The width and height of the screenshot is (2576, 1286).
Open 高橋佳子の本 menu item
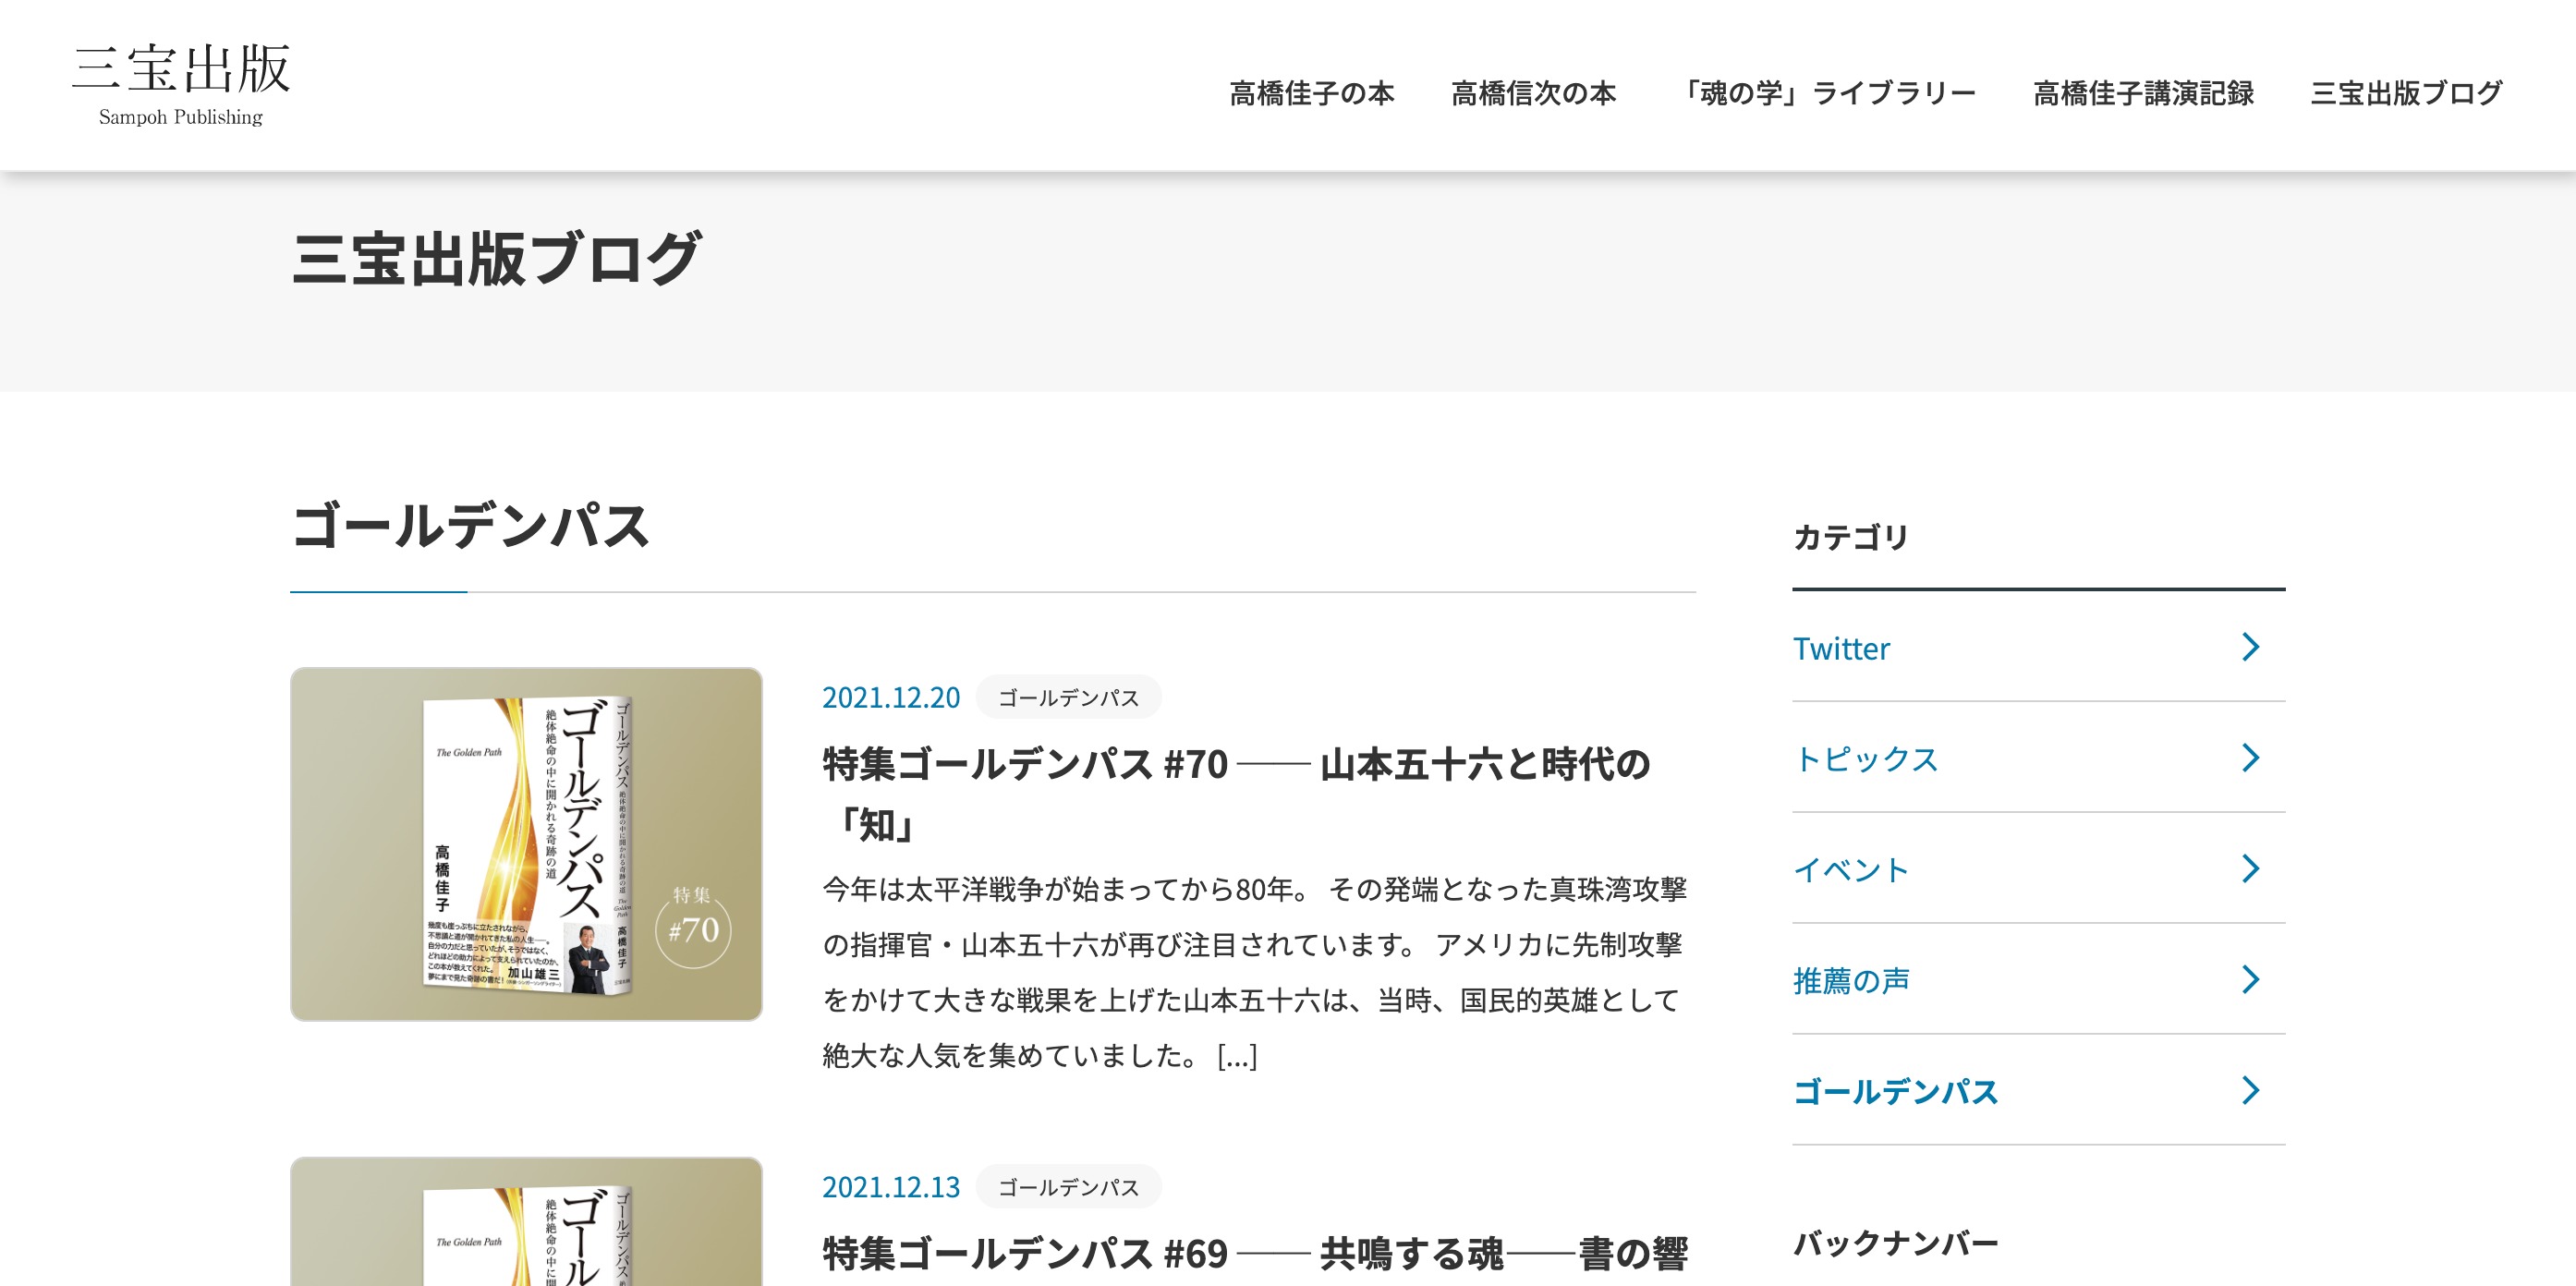pyautogui.click(x=1311, y=93)
